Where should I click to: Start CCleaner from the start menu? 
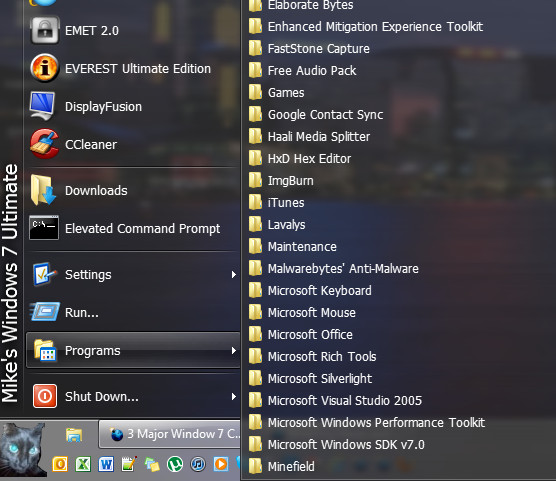(x=133, y=144)
